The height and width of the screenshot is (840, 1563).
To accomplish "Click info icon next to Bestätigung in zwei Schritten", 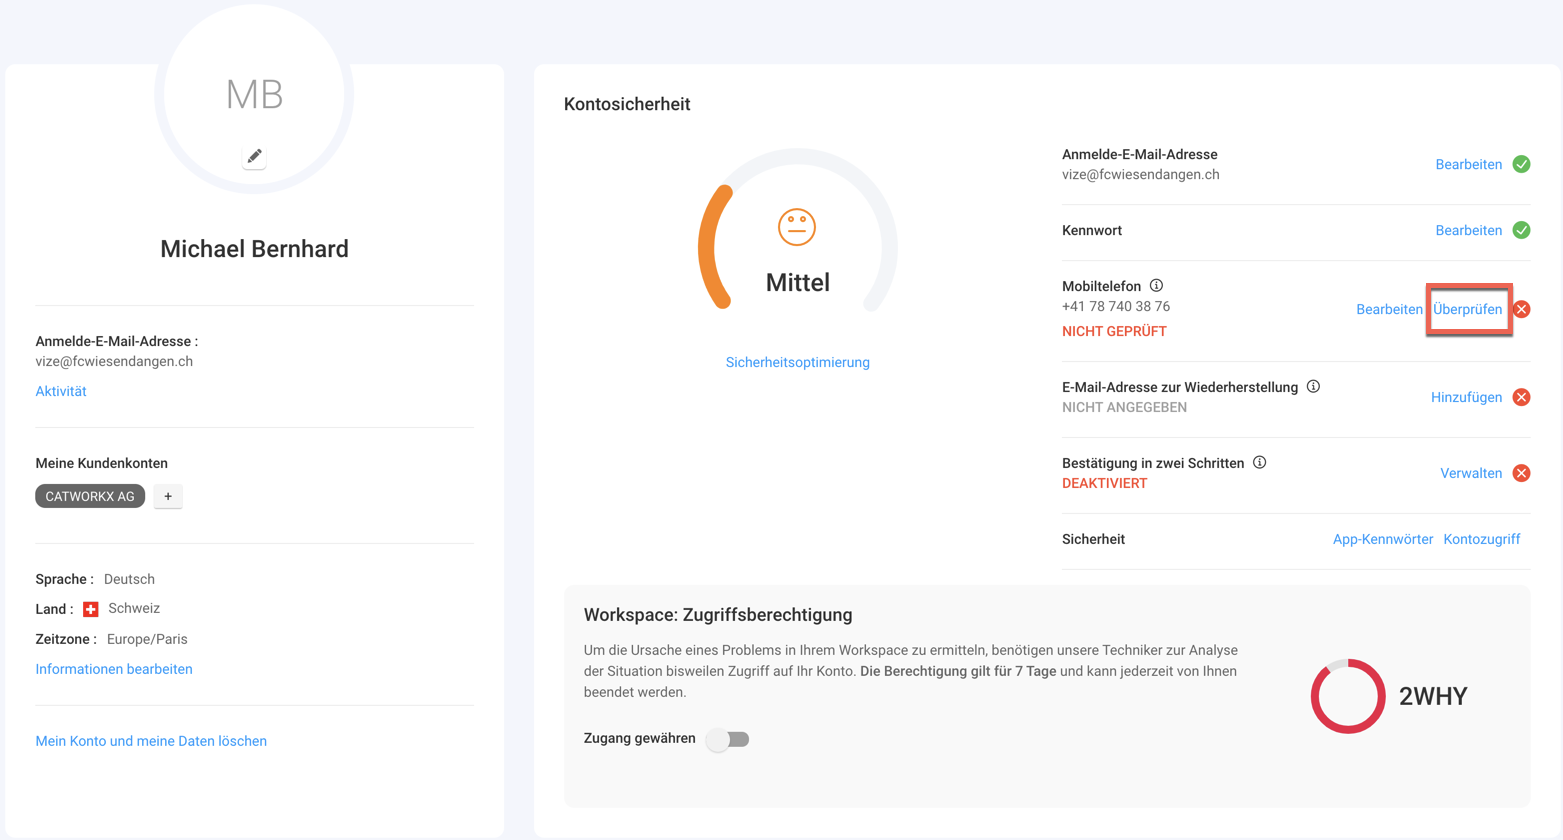I will [x=1260, y=463].
